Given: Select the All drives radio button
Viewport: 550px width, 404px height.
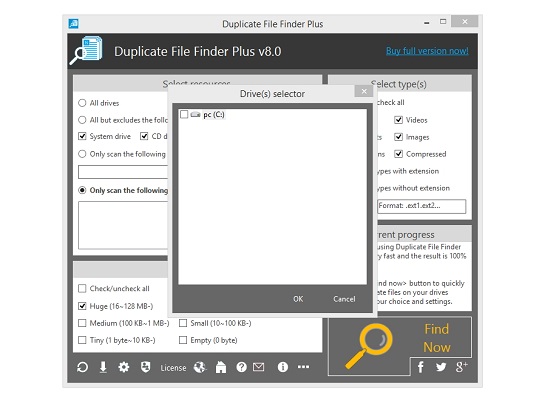Looking at the screenshot, I should [x=82, y=103].
